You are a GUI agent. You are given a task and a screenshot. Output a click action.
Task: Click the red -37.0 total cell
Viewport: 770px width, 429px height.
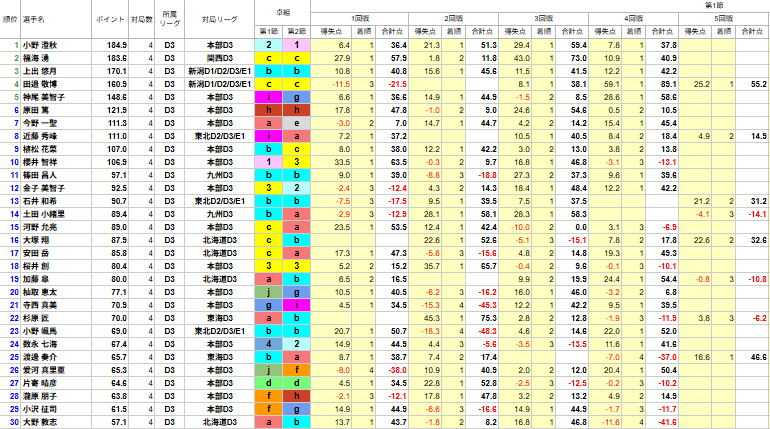[662, 357]
